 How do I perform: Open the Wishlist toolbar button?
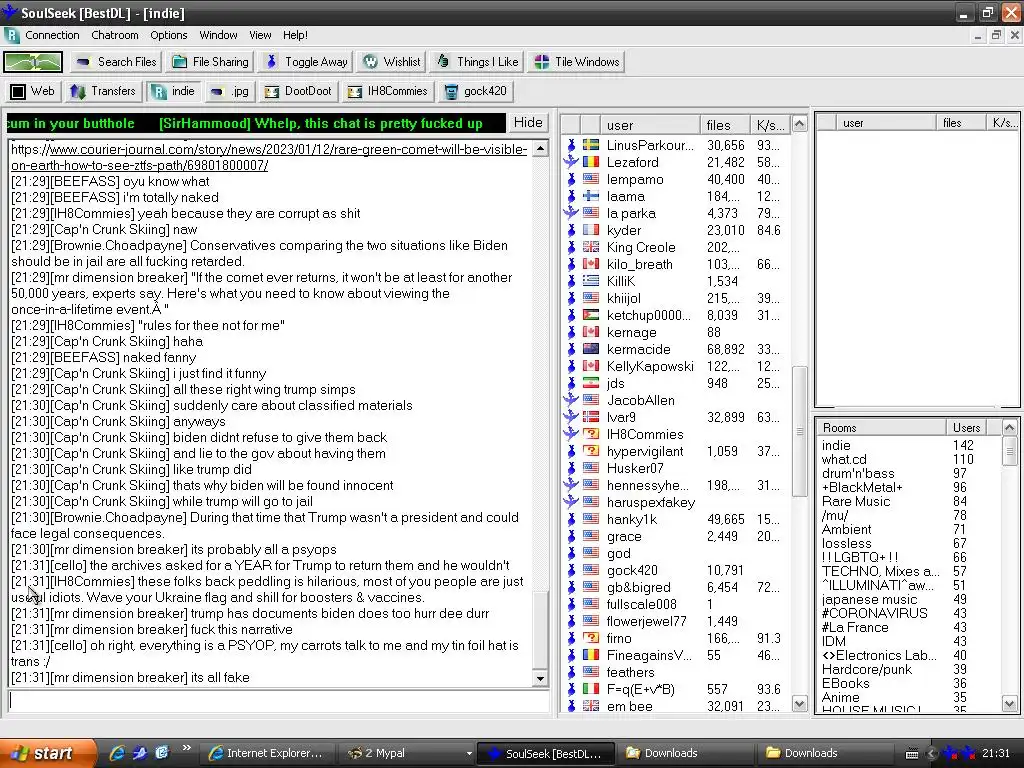tap(392, 62)
